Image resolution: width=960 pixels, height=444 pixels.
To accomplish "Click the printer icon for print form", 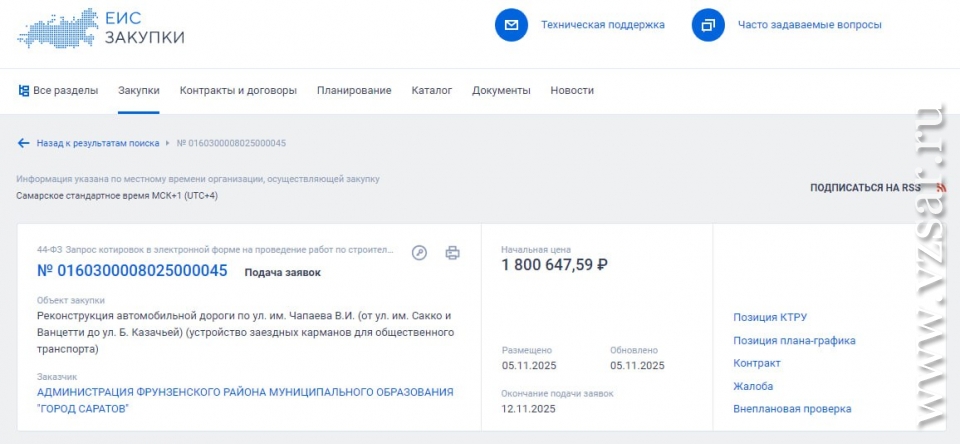I will point(452,253).
